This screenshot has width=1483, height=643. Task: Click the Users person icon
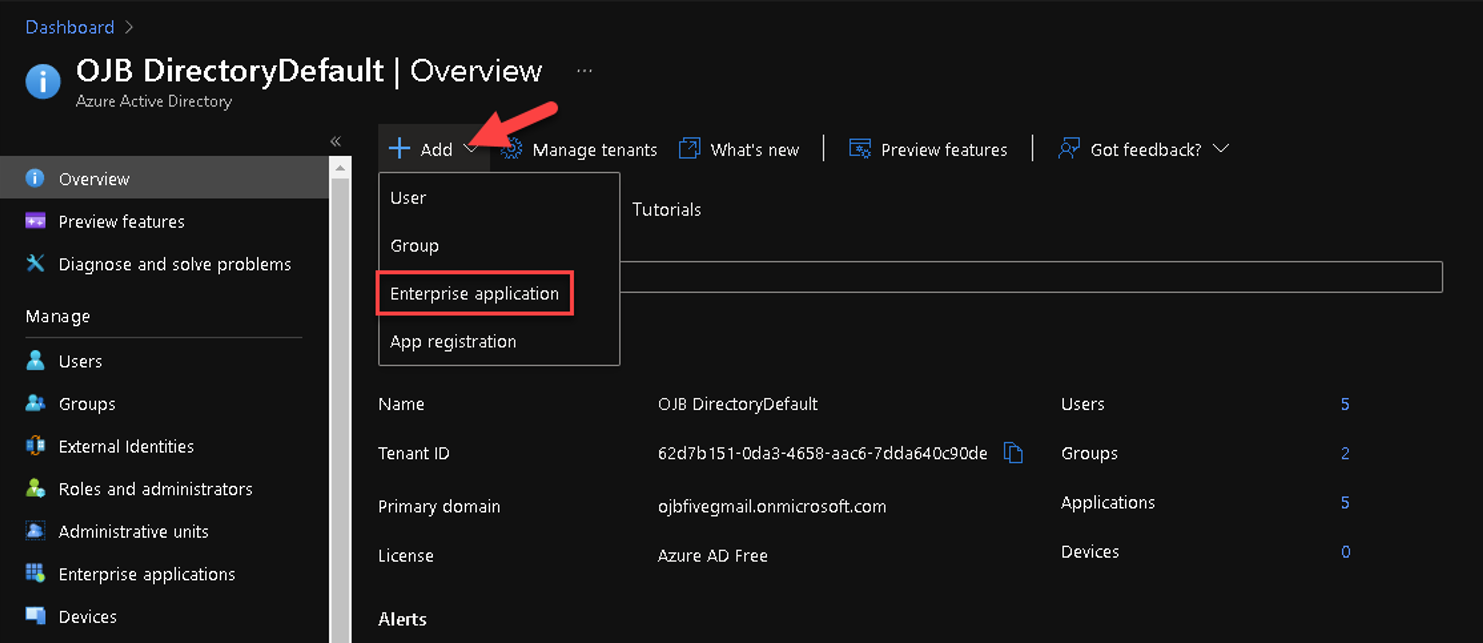[35, 361]
